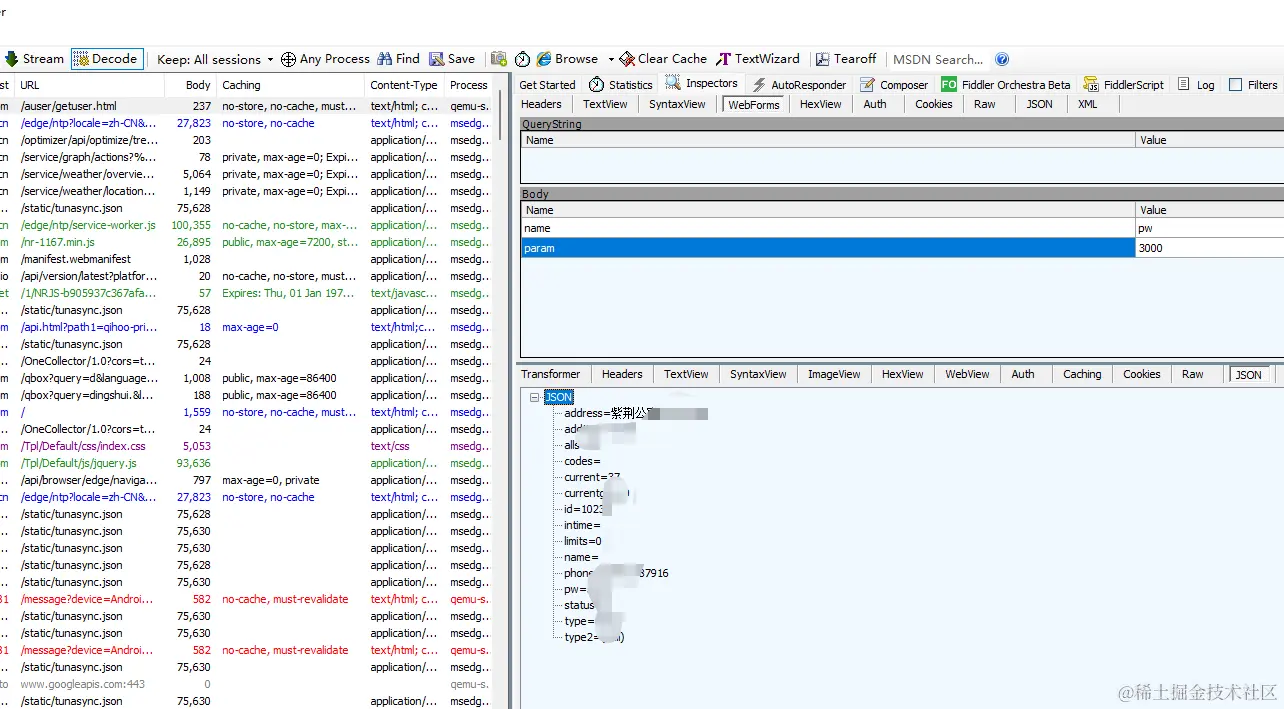Switch to the Log tab
1284x709 pixels.
[x=1196, y=85]
